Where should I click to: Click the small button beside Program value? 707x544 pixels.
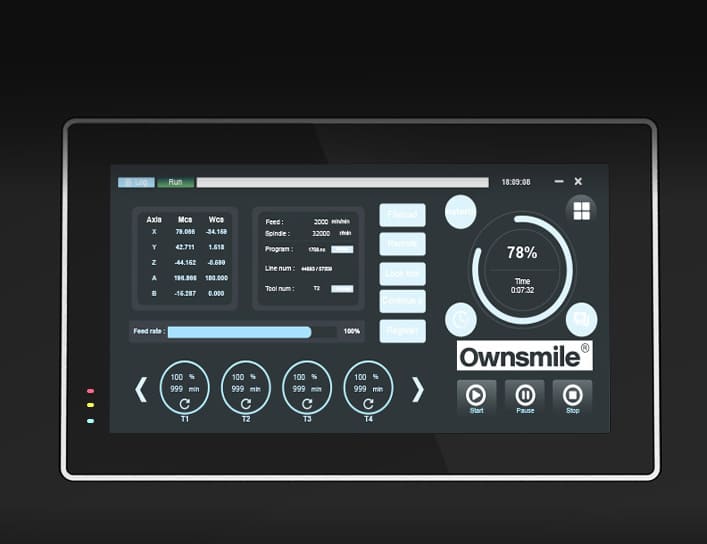(x=342, y=249)
